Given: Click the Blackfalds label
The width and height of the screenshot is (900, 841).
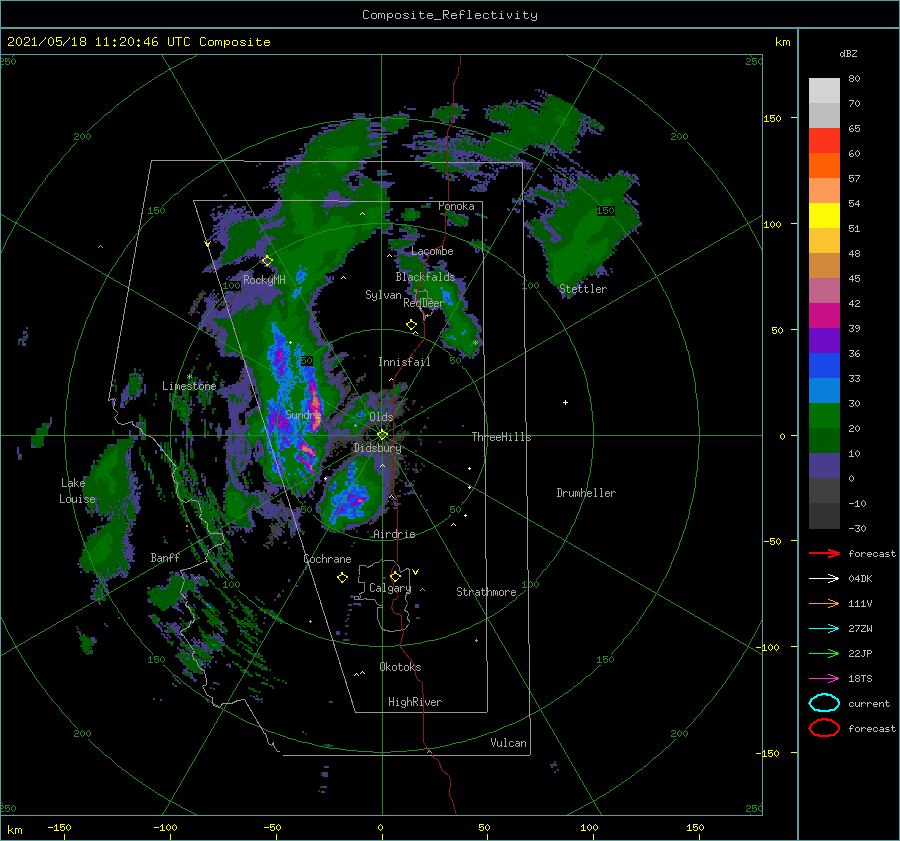Looking at the screenshot, I should (425, 277).
